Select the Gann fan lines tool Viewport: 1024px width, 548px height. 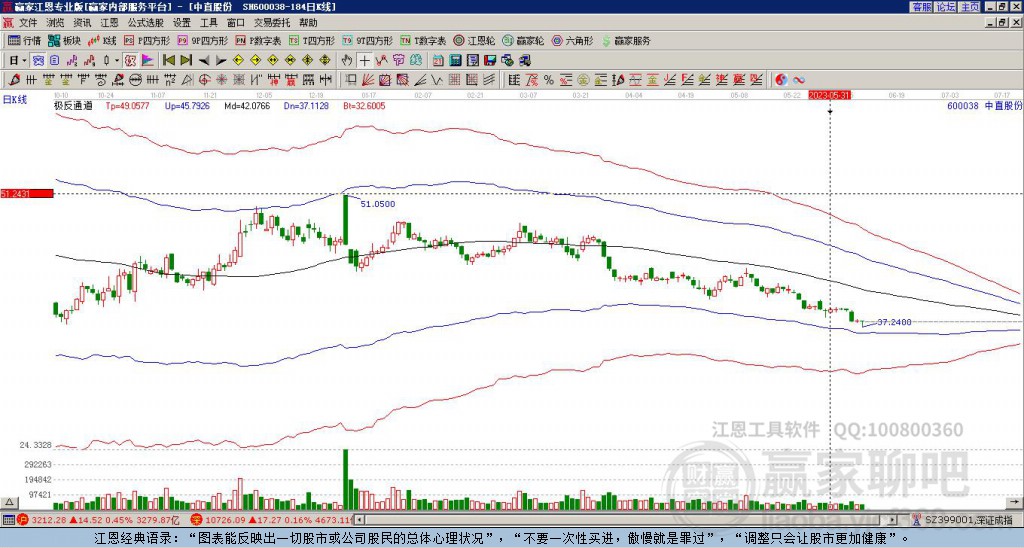[x=368, y=80]
